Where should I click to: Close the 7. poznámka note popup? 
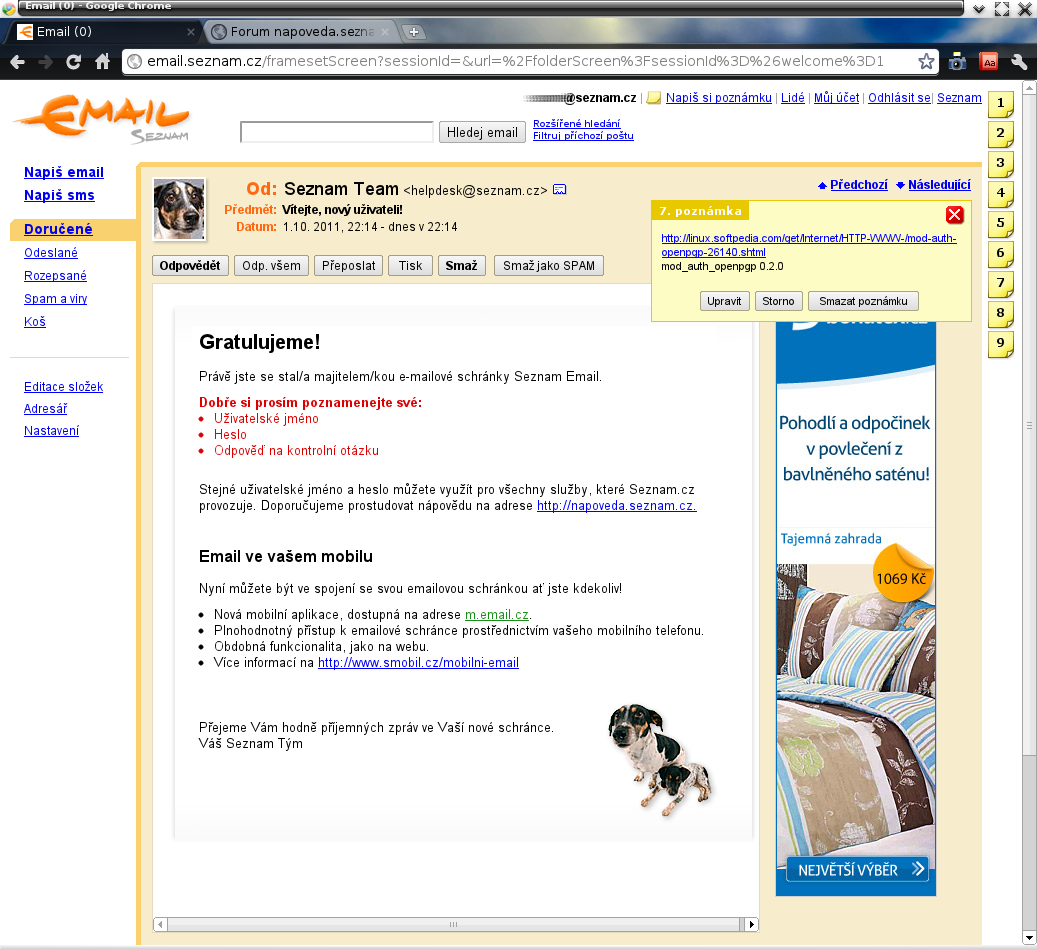pos(954,214)
